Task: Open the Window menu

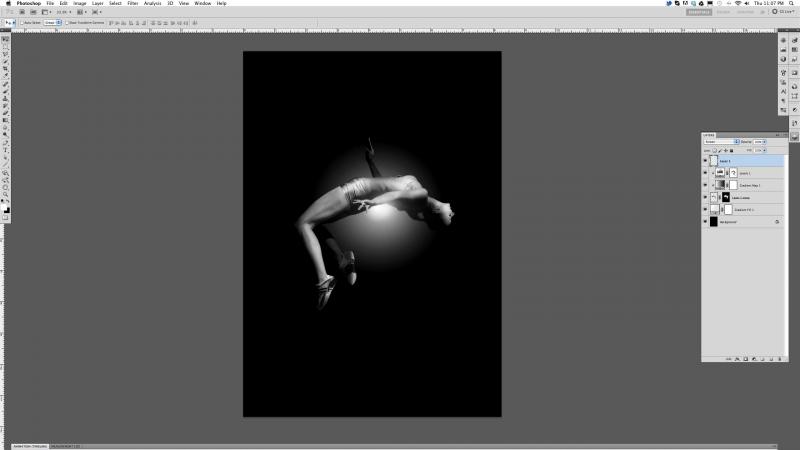Action: (202, 3)
